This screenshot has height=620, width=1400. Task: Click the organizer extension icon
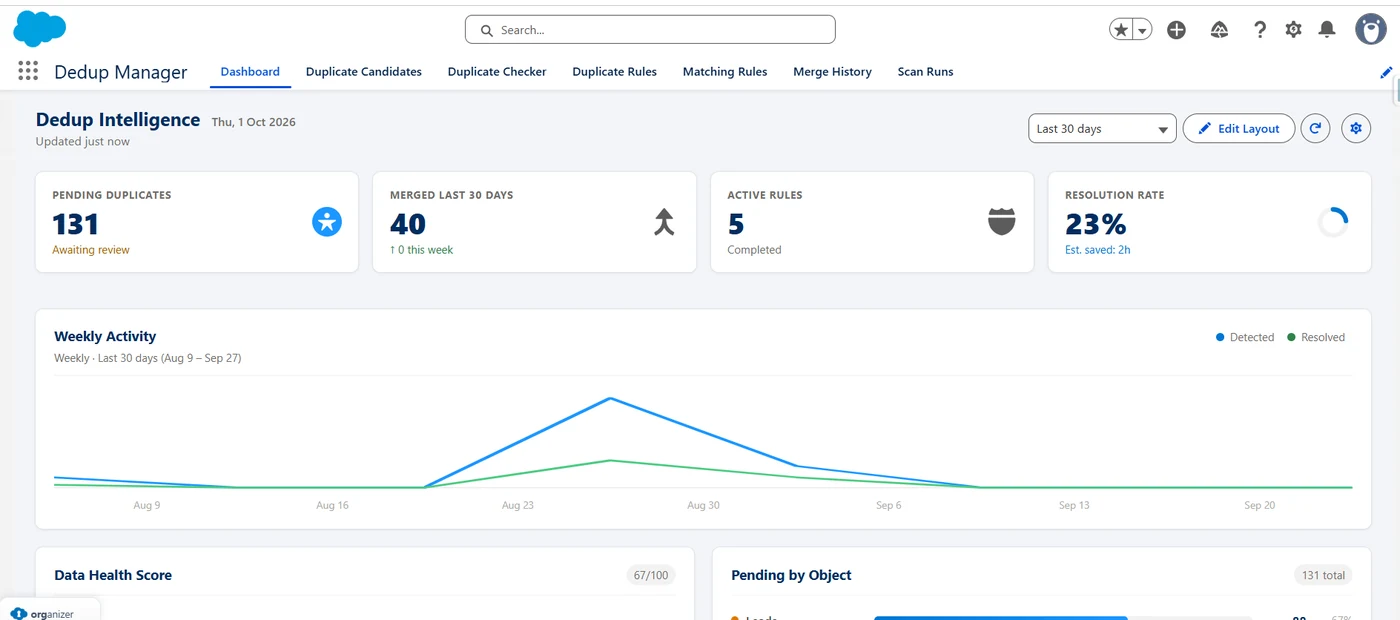coord(19,613)
